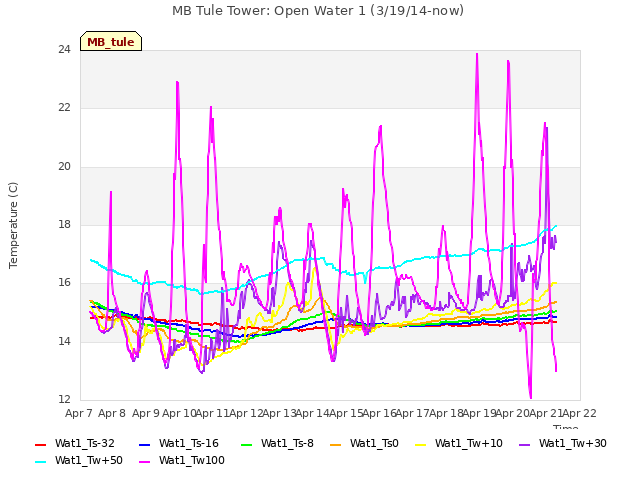Click the magenta Wat1_Tw100 legend swatch
The width and height of the screenshot is (640, 480).
coord(145,462)
